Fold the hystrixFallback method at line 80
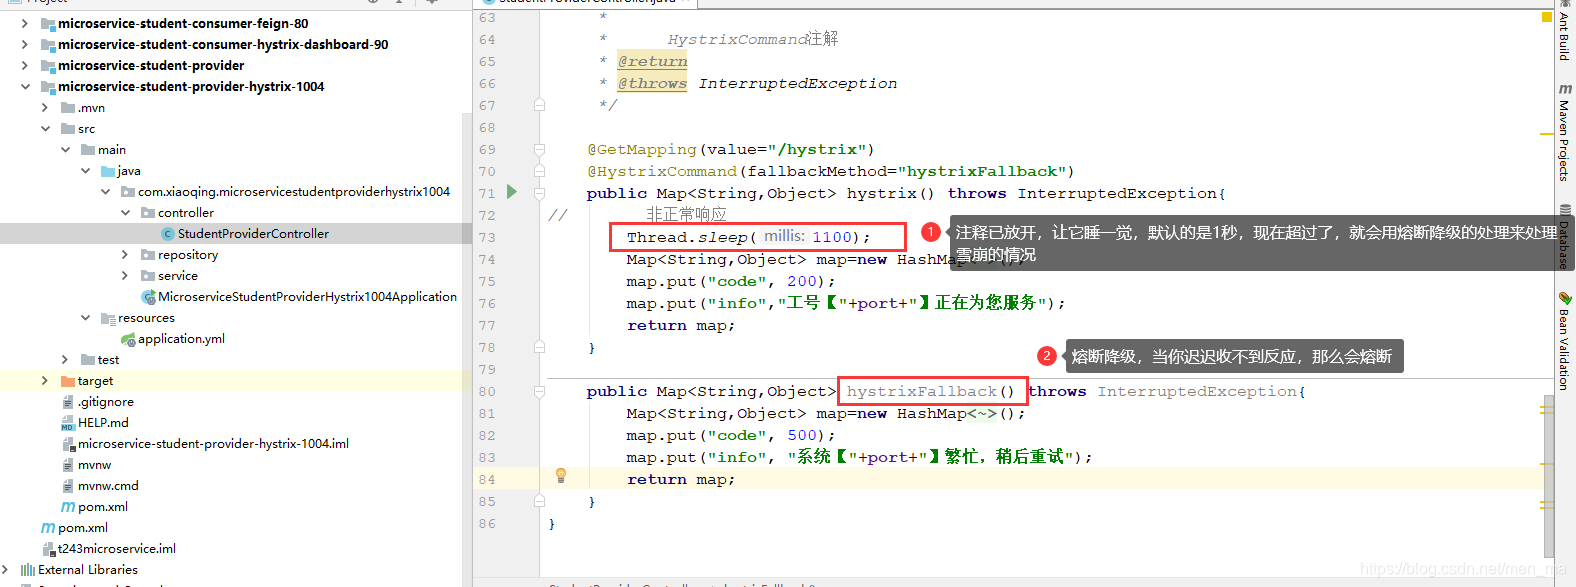The height and width of the screenshot is (587, 1576). point(539,391)
